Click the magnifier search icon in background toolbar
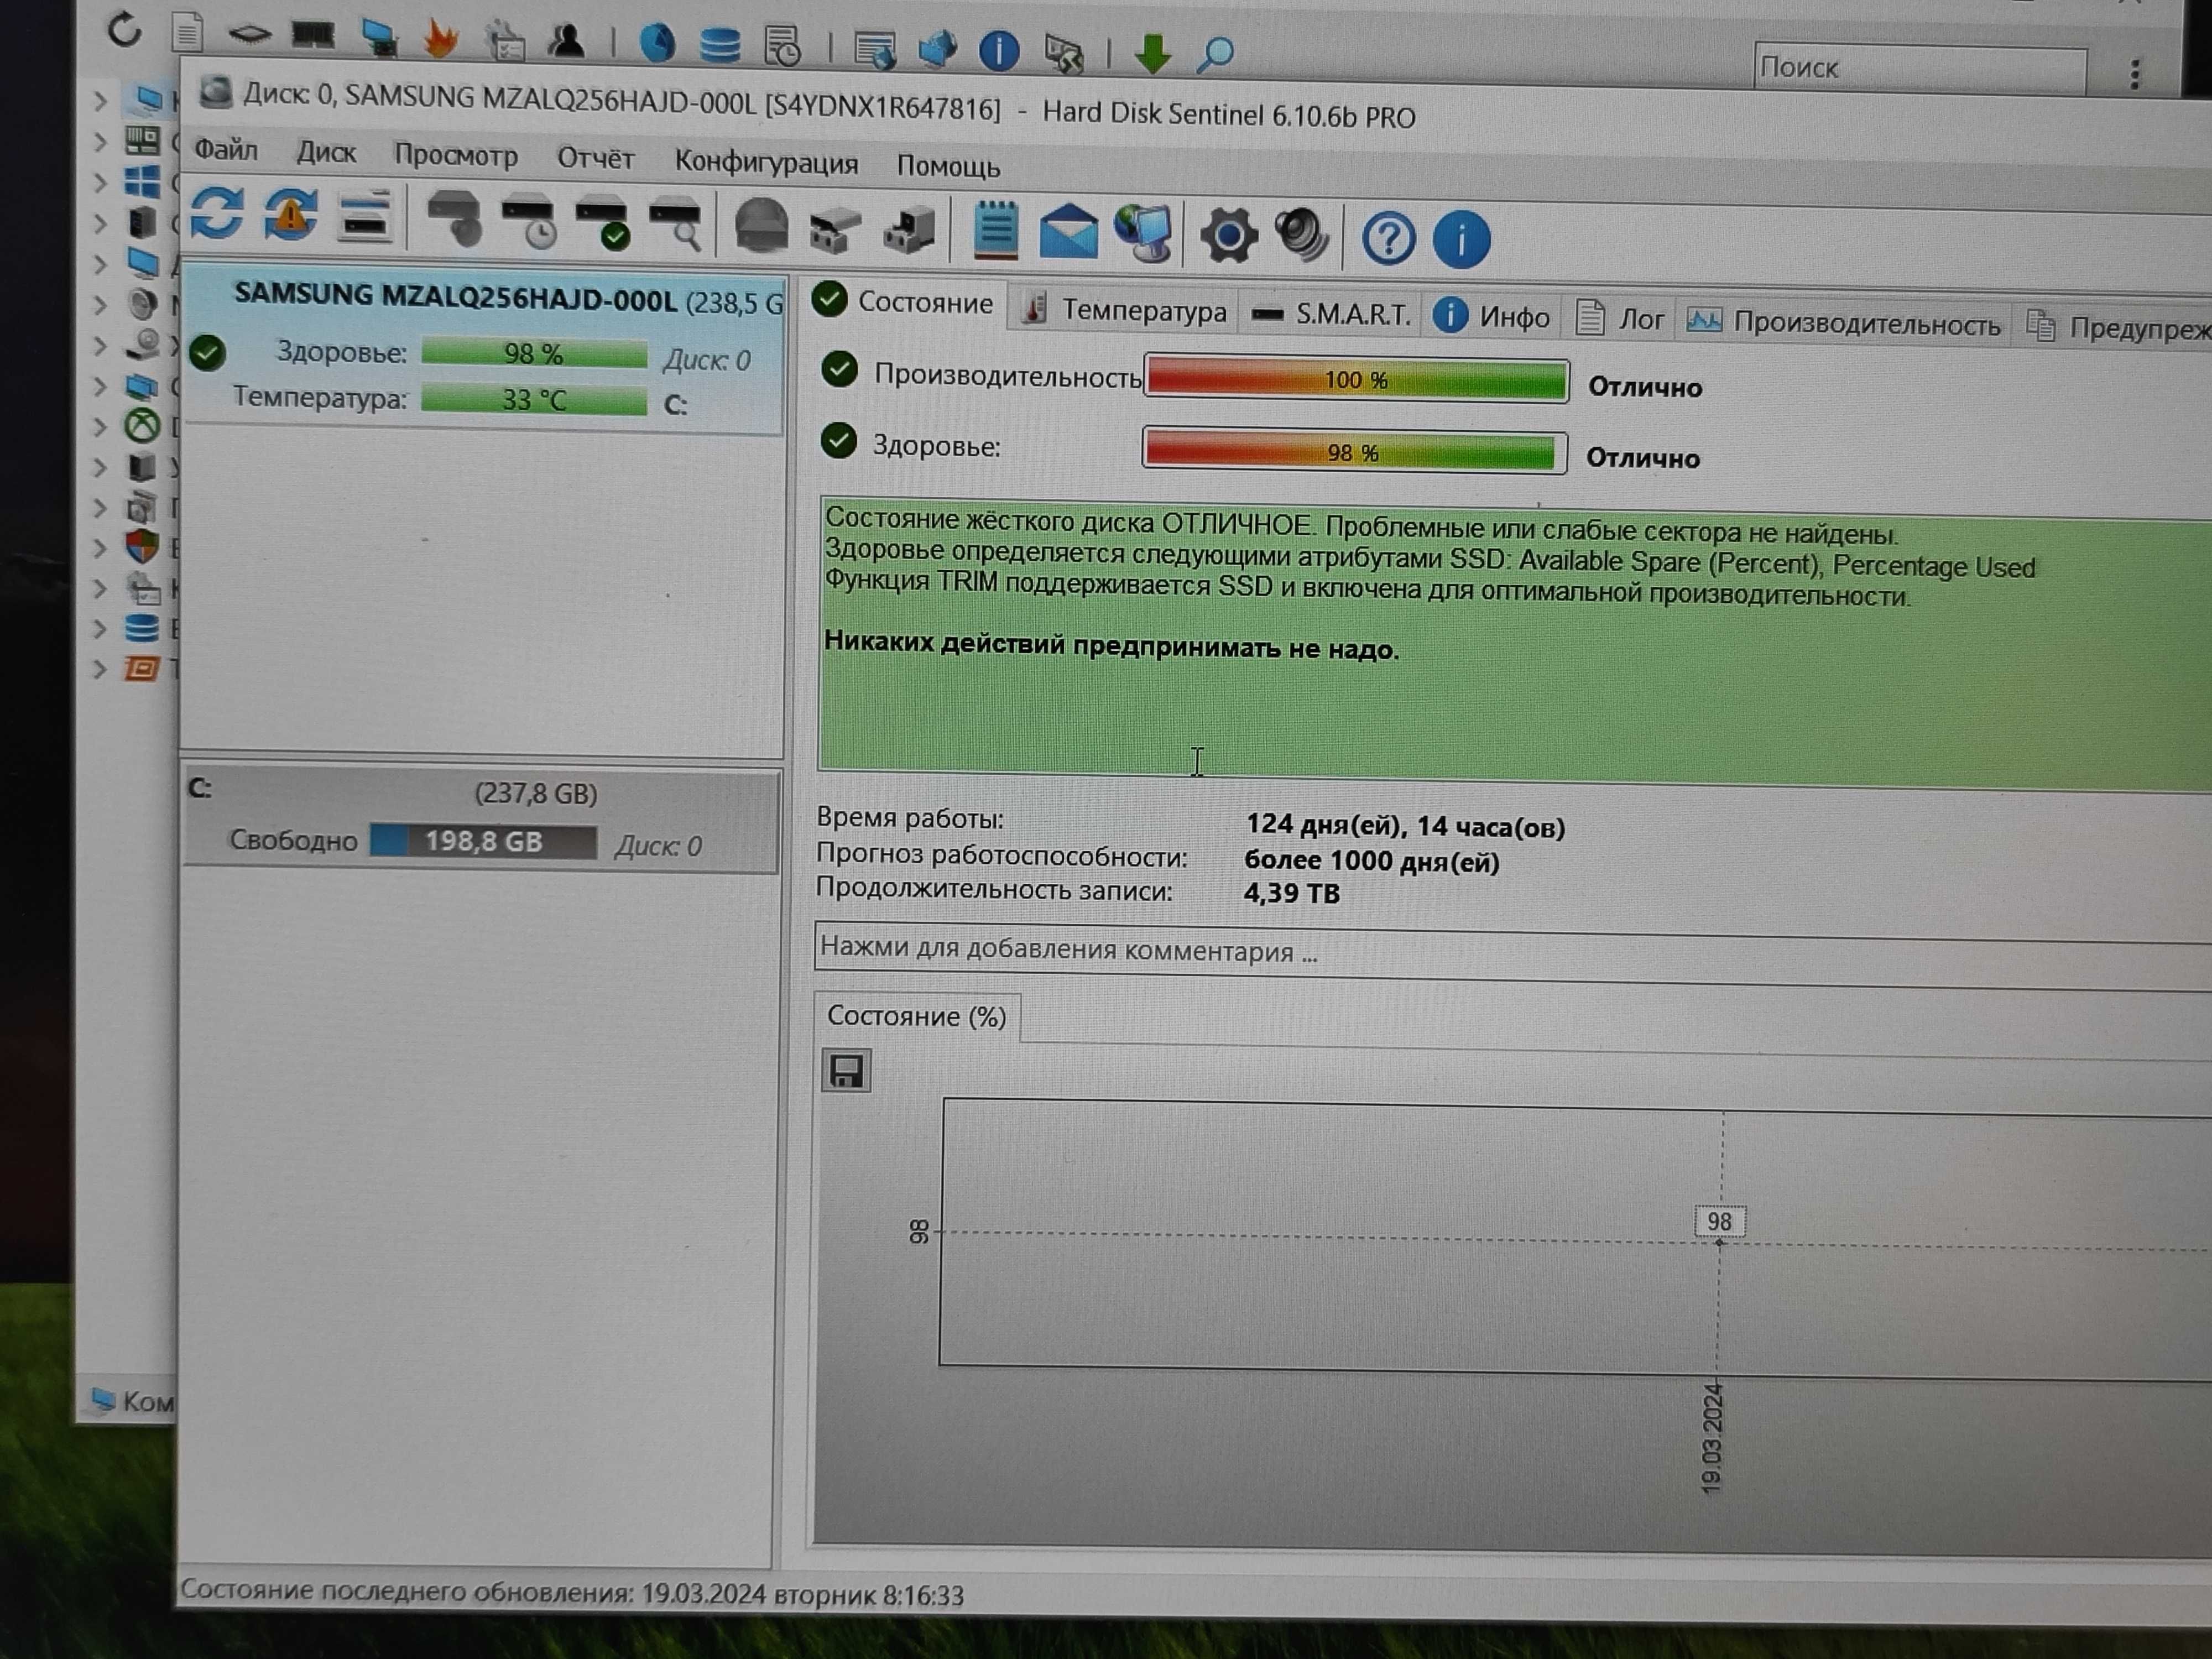The height and width of the screenshot is (1659, 2212). (1215, 54)
